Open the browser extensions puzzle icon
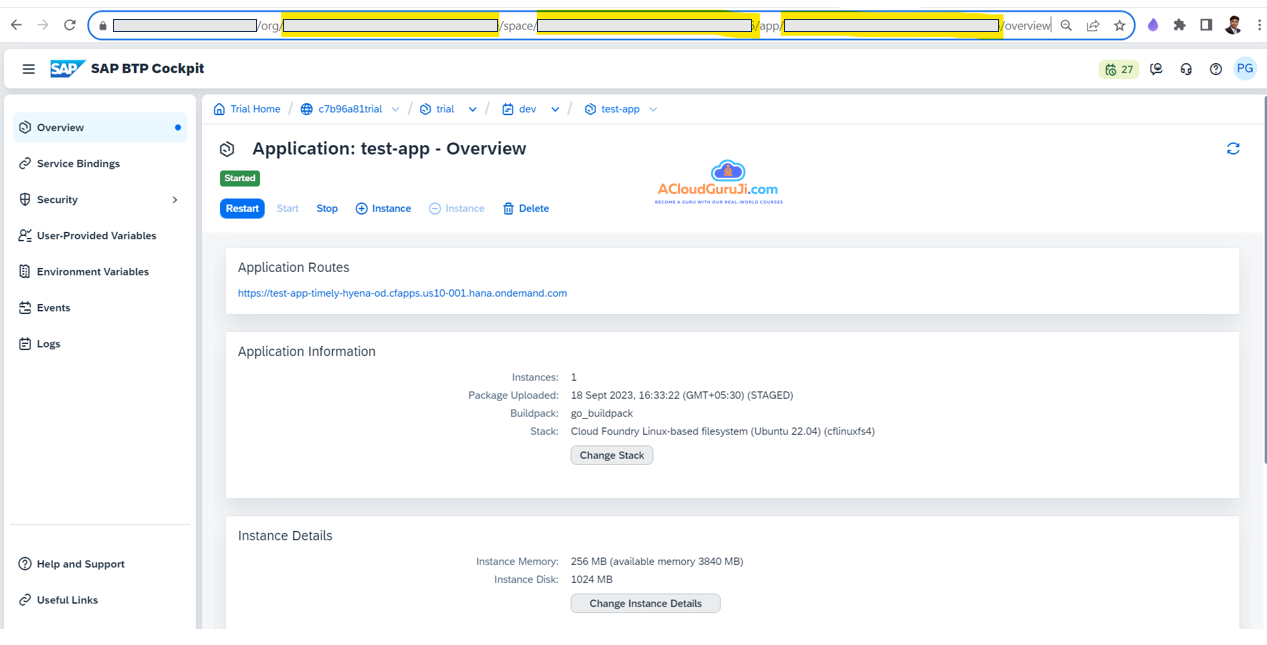This screenshot has width=1267, height=645. click(1179, 25)
